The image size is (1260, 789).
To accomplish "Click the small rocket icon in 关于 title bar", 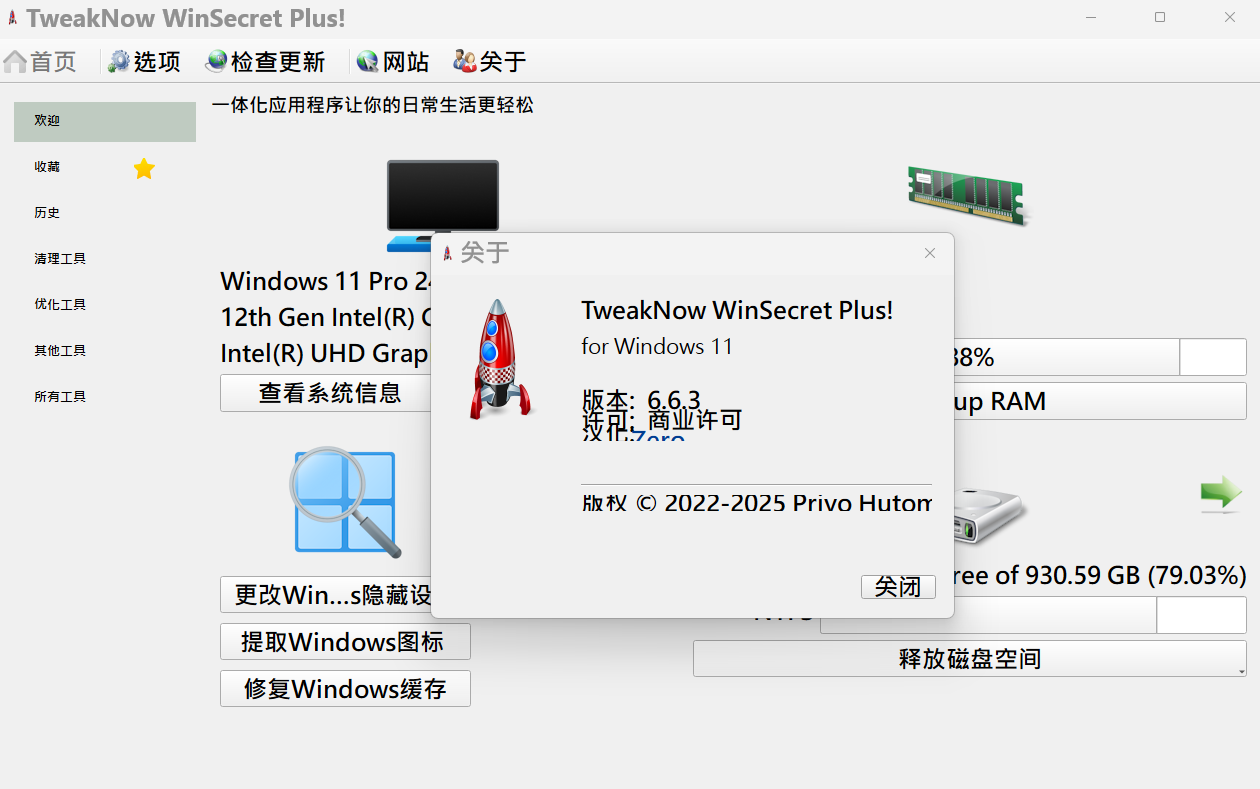I will (447, 253).
